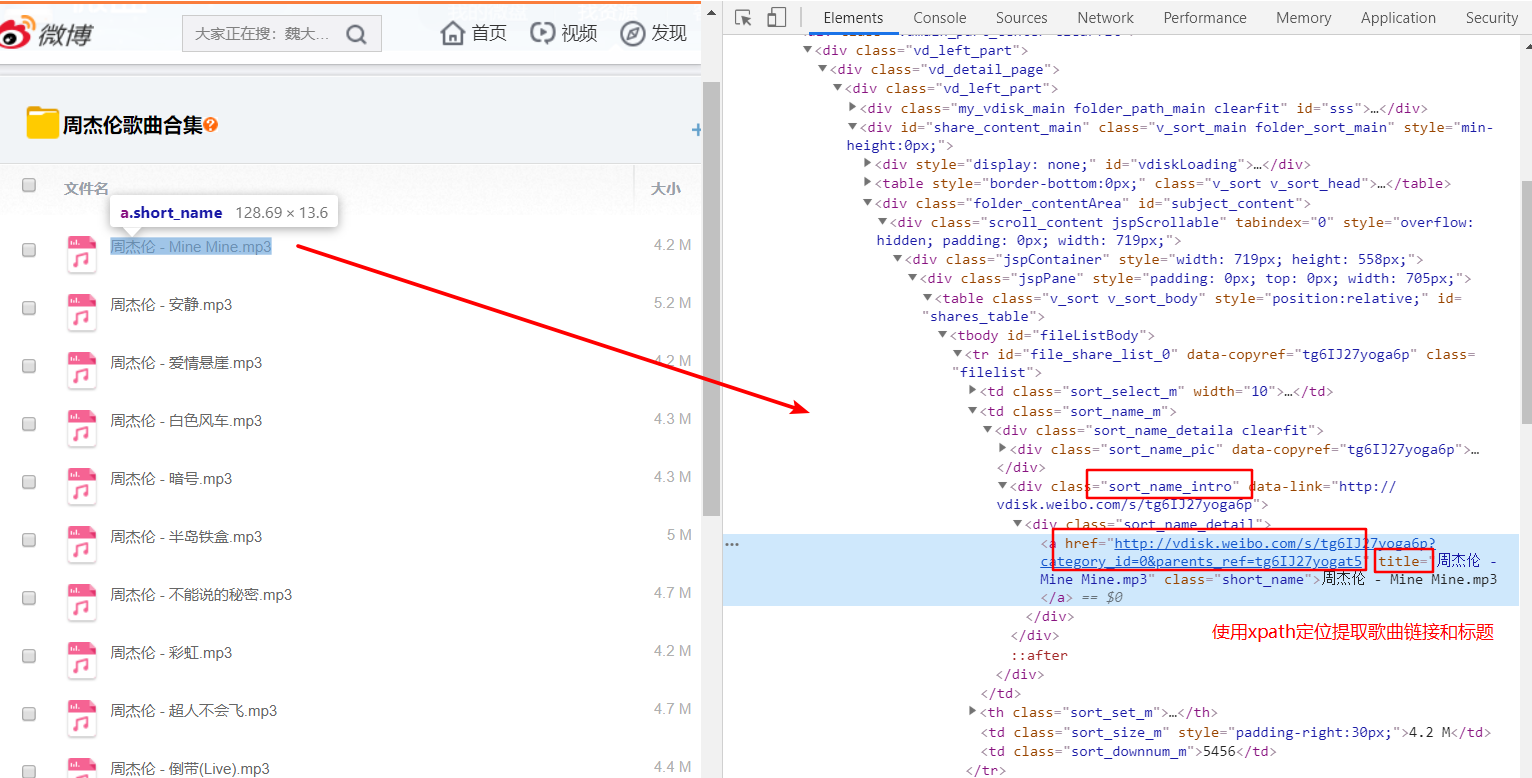The height and width of the screenshot is (778, 1532).
Task: Click the yellow folder icon beside 周杰伦歌曲合集
Action: (x=42, y=123)
